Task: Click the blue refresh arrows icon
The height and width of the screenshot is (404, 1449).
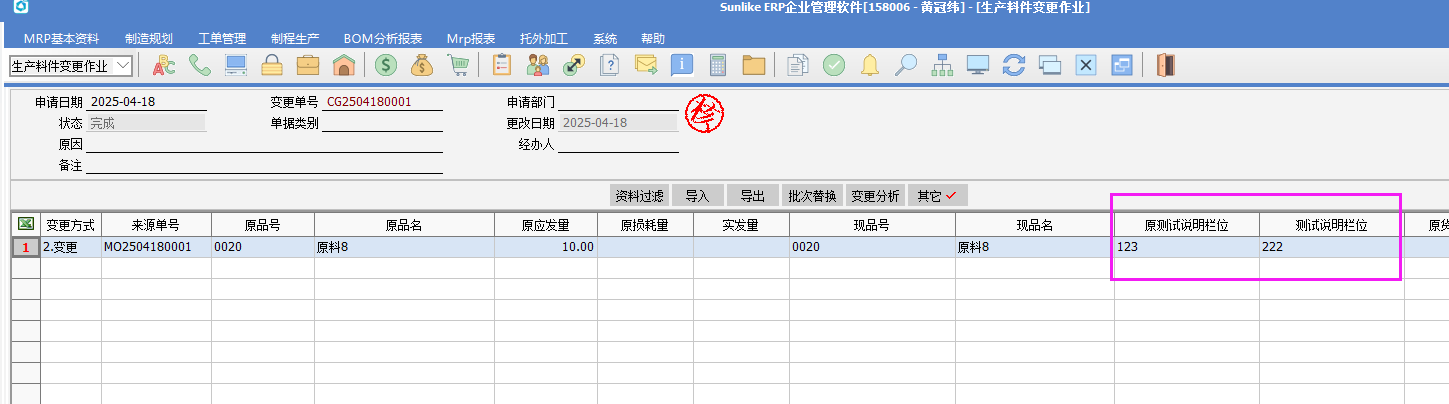Action: click(1014, 66)
